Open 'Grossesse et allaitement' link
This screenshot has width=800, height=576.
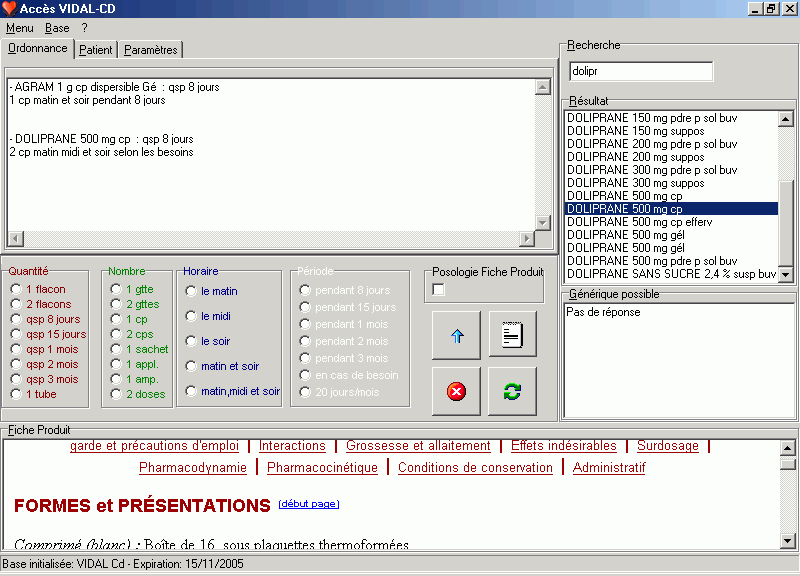pyautogui.click(x=418, y=446)
